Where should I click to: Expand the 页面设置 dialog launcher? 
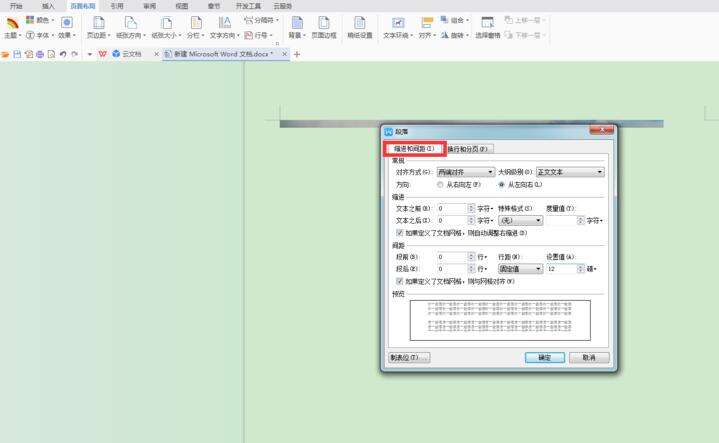(x=277, y=44)
